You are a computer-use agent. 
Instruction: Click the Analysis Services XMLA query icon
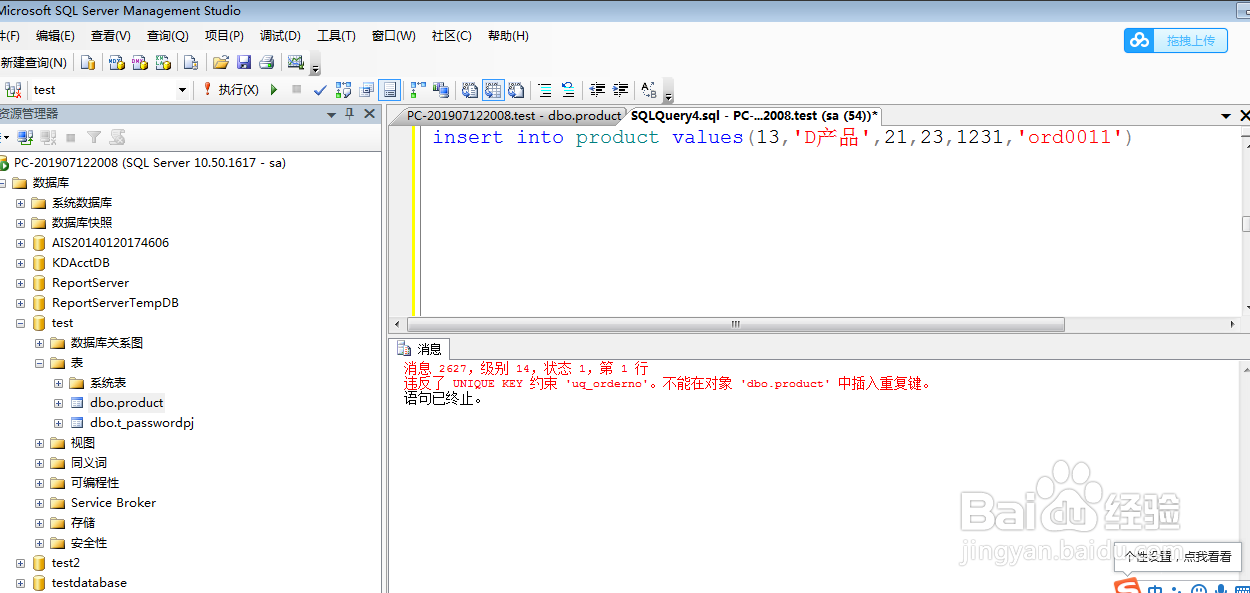(163, 62)
